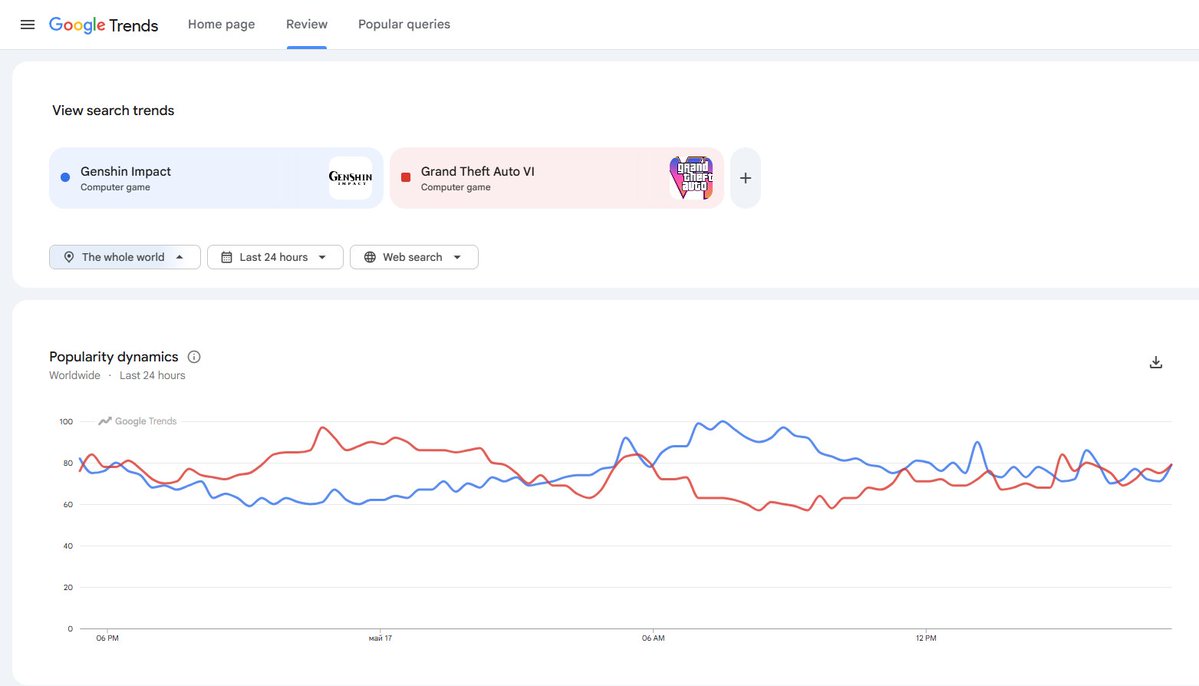Screen dimensions: 1199x686
Task: Click the Popularity dynamics heading
Action: [x=113, y=356]
